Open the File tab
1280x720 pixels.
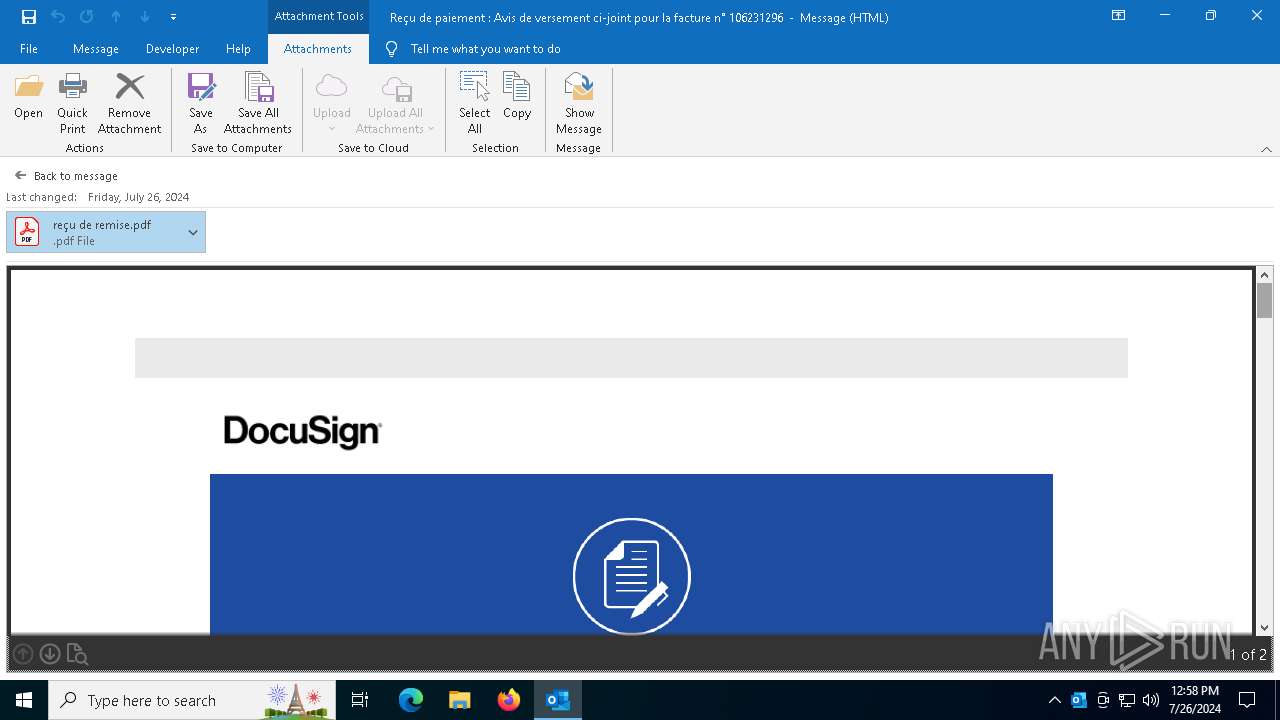[29, 49]
